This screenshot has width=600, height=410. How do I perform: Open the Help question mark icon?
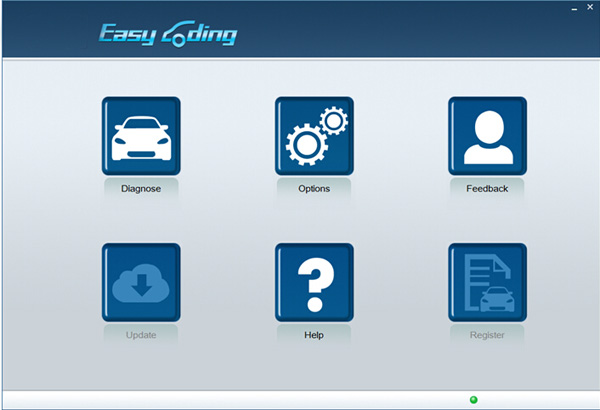[314, 282]
